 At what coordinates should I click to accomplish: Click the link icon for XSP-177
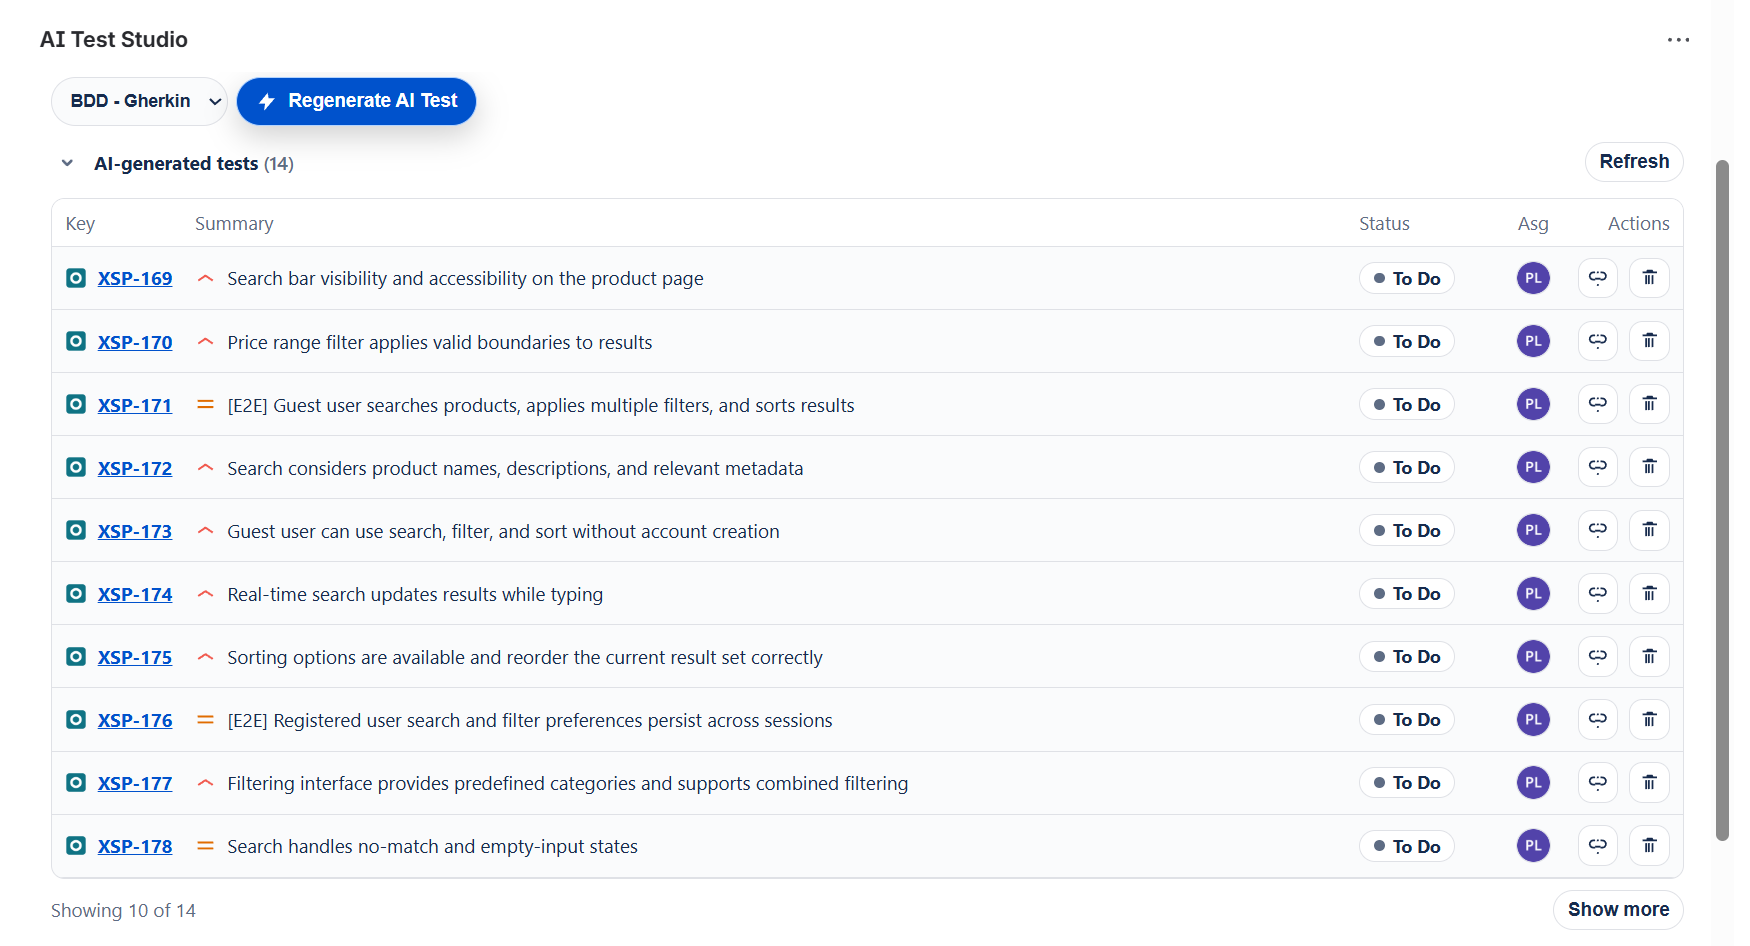pyautogui.click(x=1597, y=782)
